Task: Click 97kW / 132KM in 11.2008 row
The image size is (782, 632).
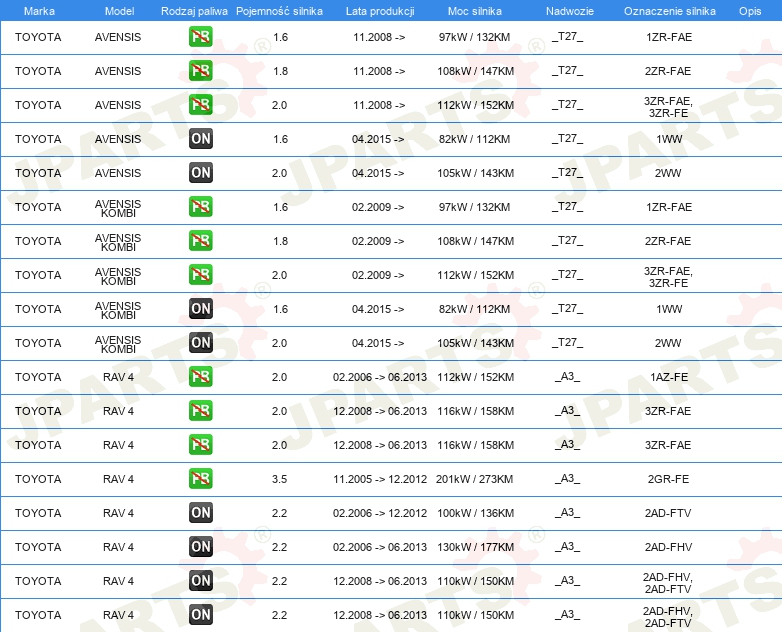Action: (x=474, y=37)
